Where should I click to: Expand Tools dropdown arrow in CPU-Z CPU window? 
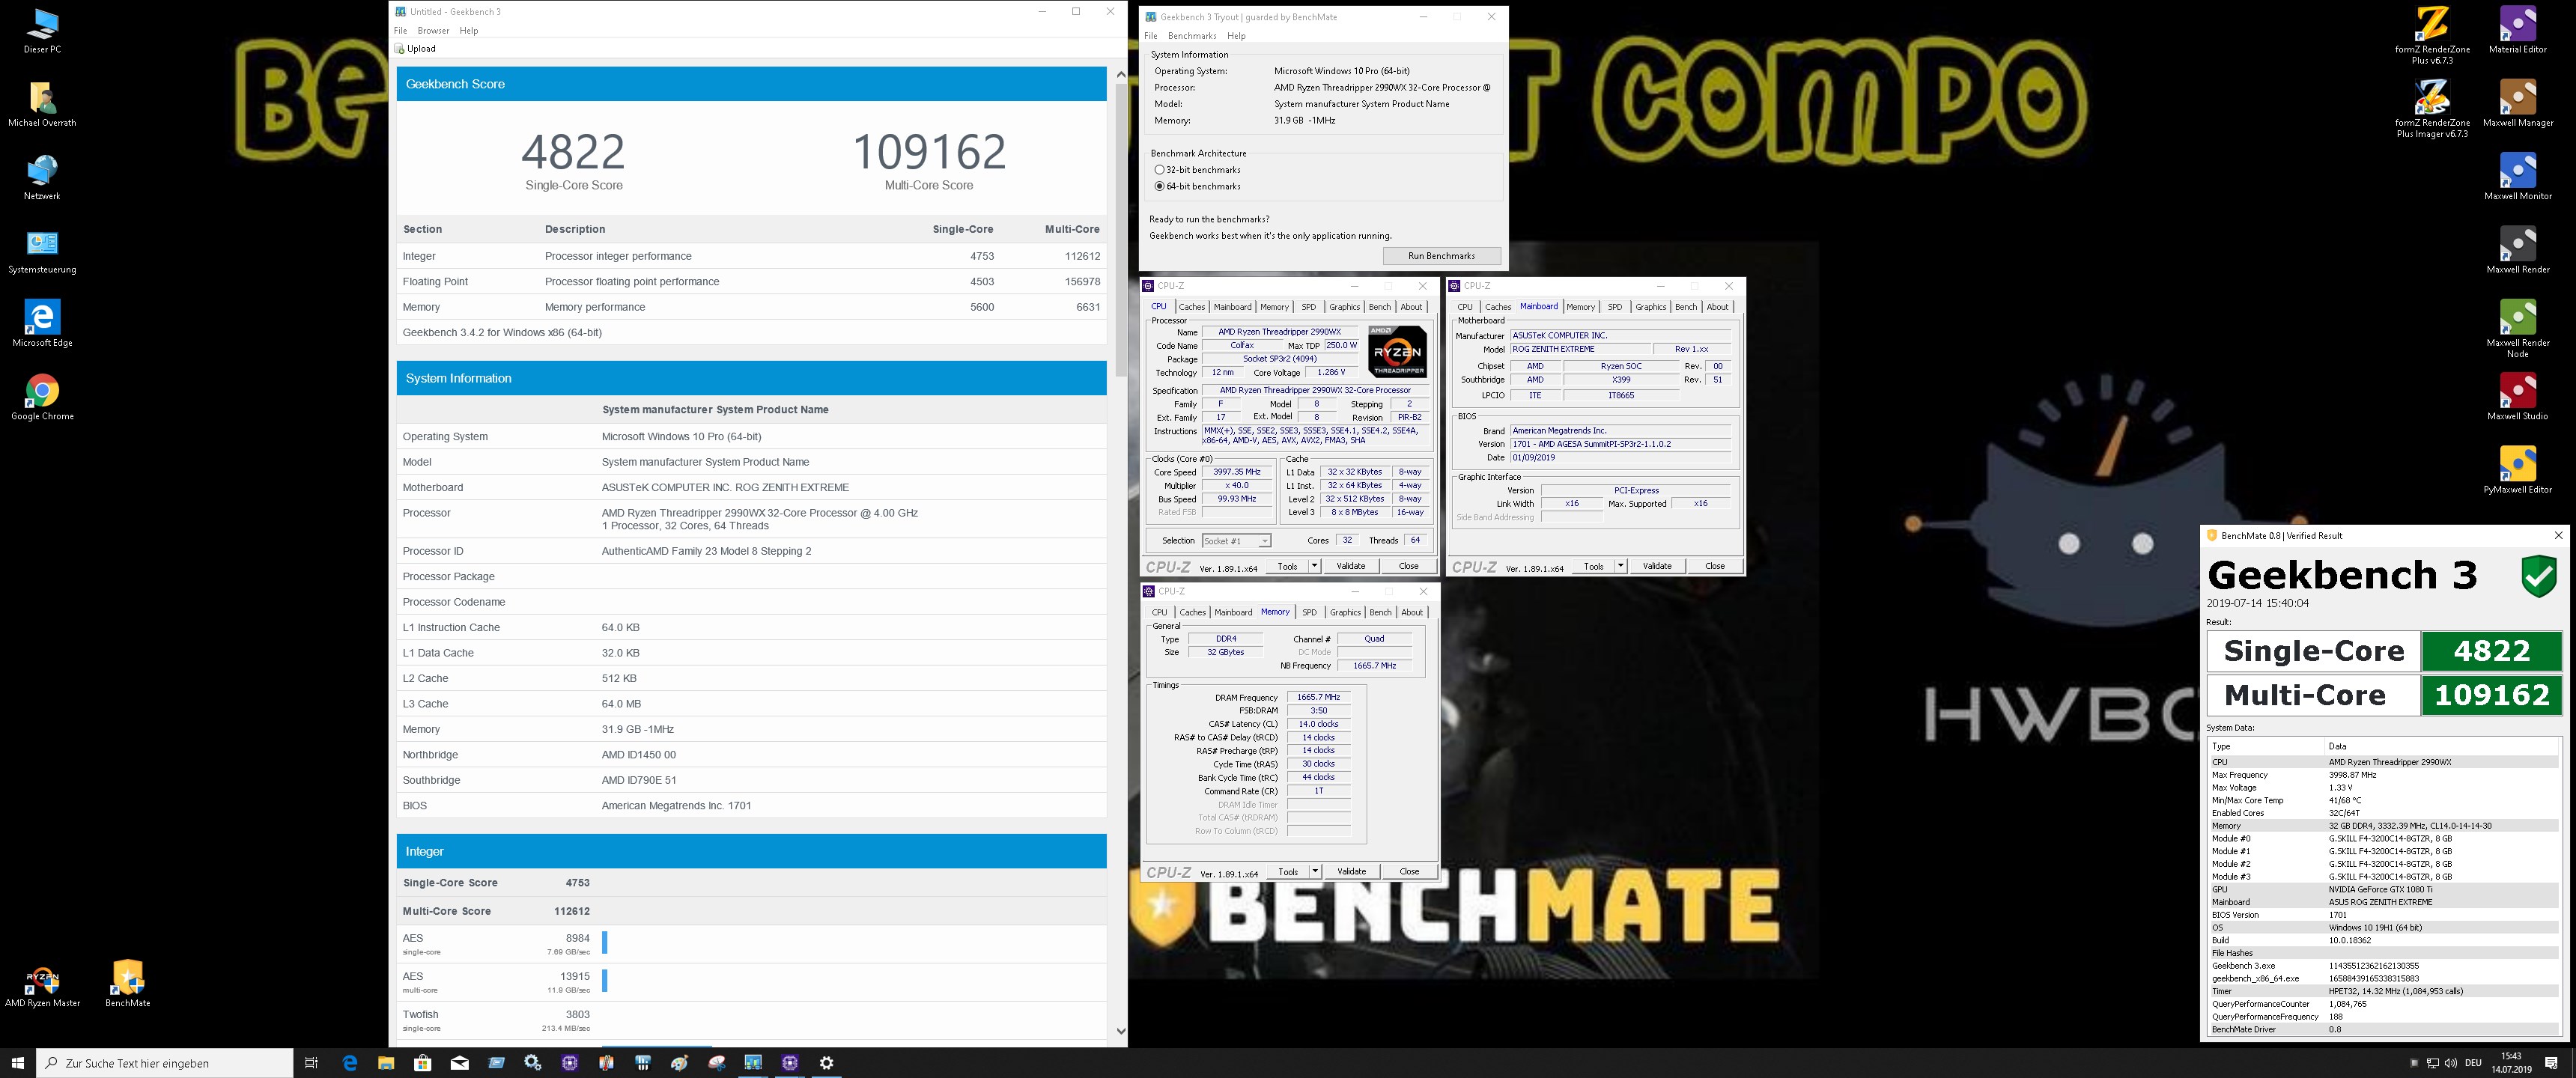pos(1314,566)
